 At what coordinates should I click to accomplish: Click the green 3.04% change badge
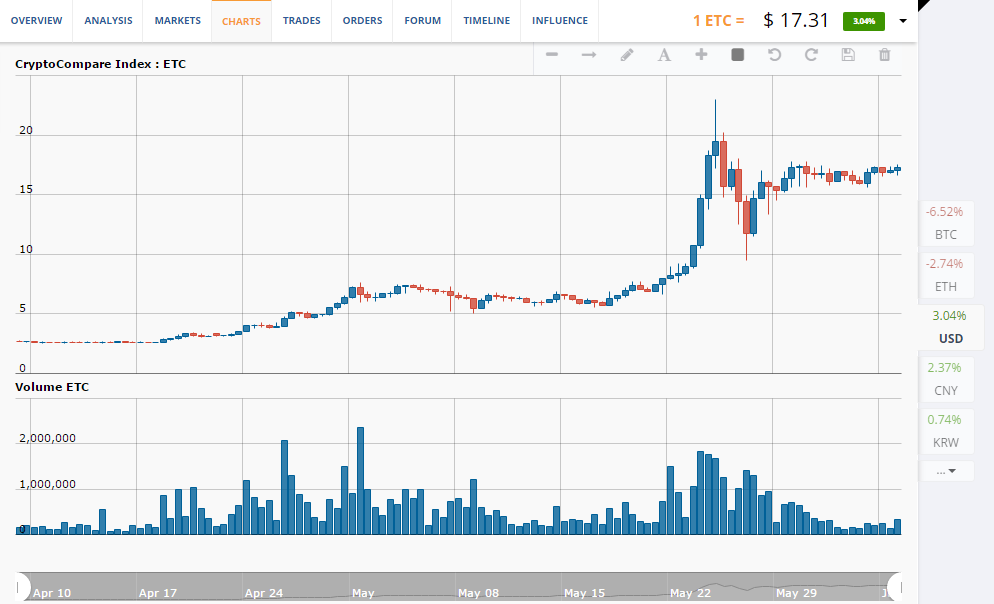tap(864, 21)
